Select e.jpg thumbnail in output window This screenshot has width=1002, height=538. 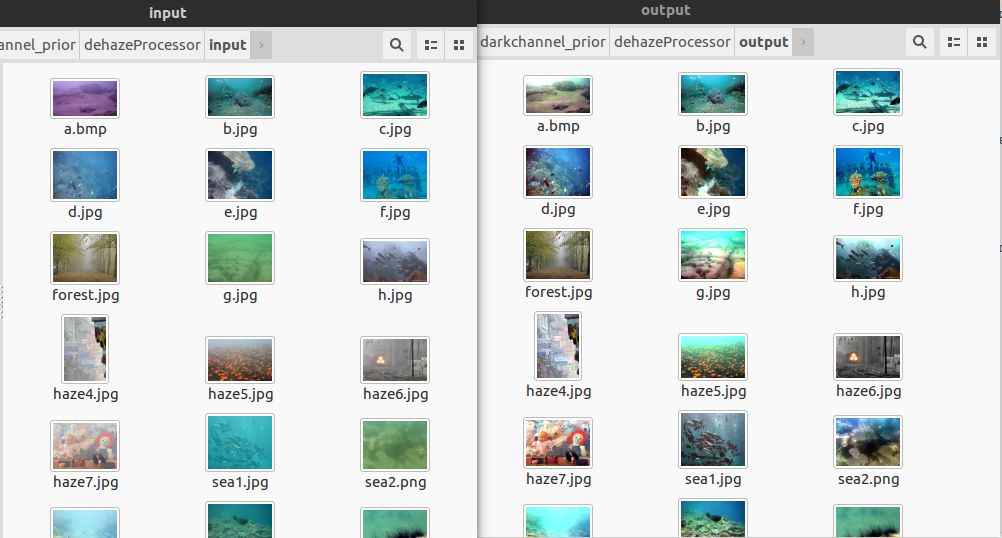tap(713, 172)
